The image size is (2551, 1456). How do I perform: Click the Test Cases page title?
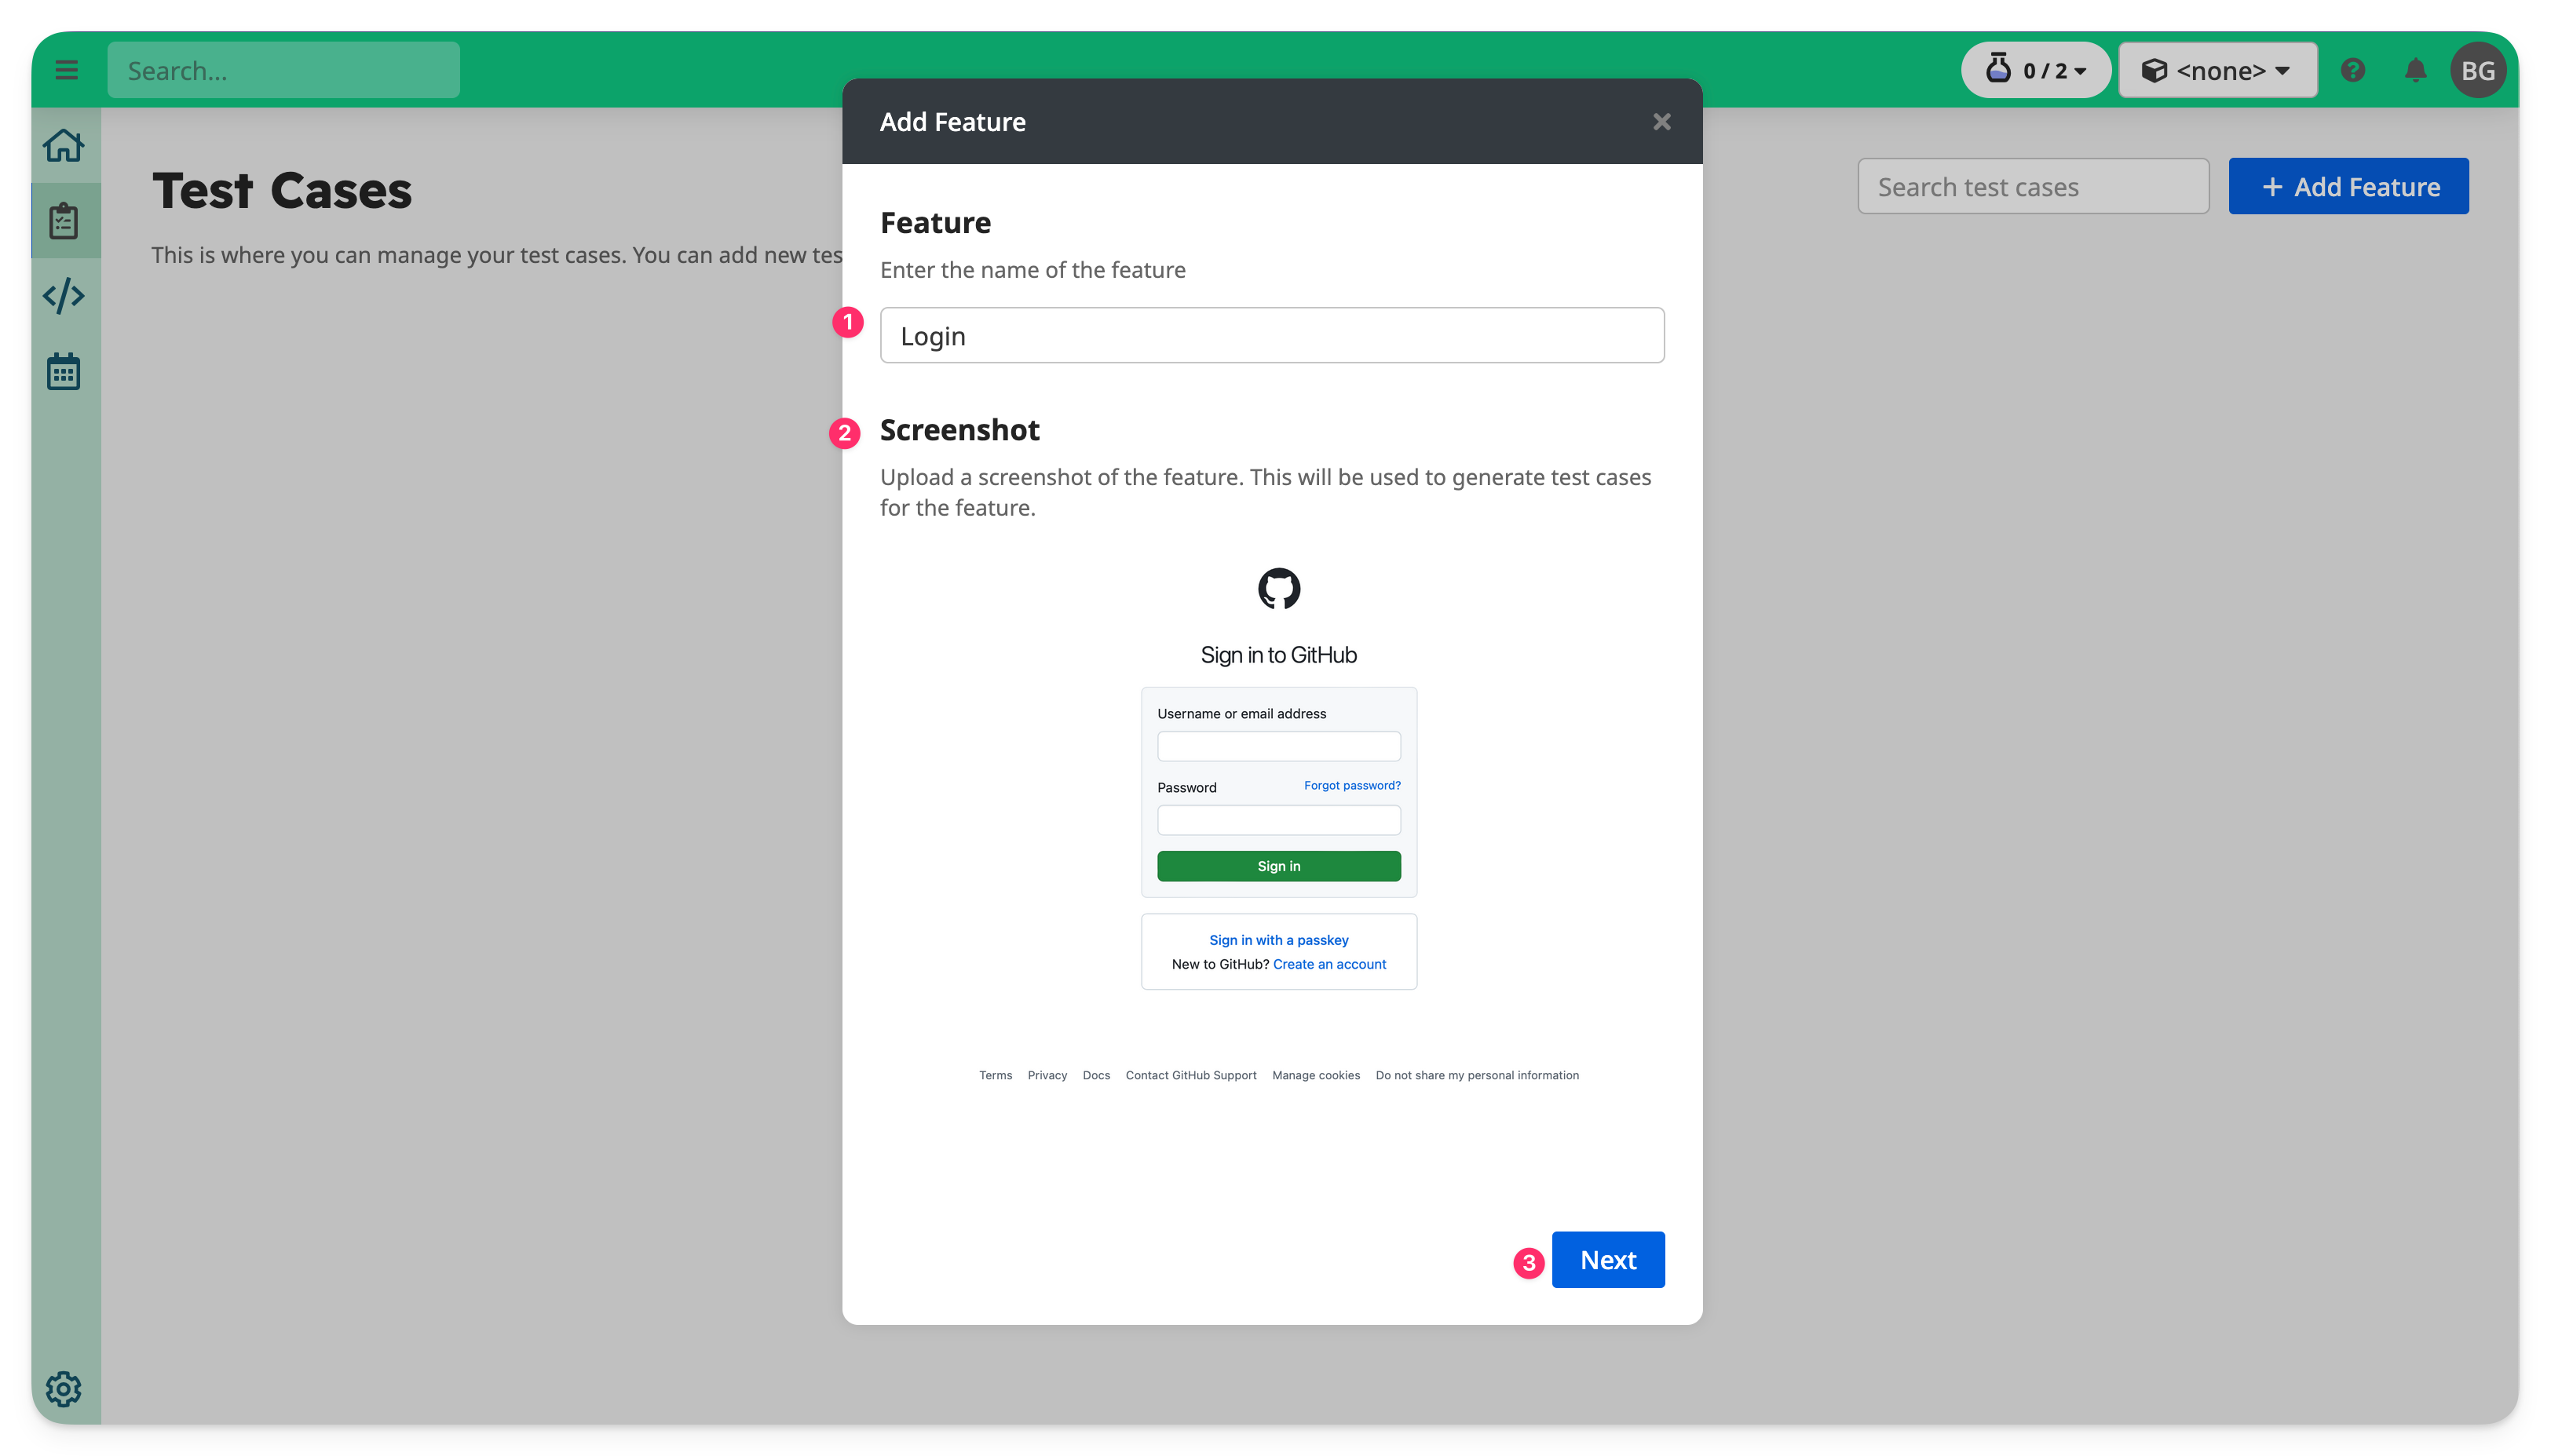coord(282,191)
